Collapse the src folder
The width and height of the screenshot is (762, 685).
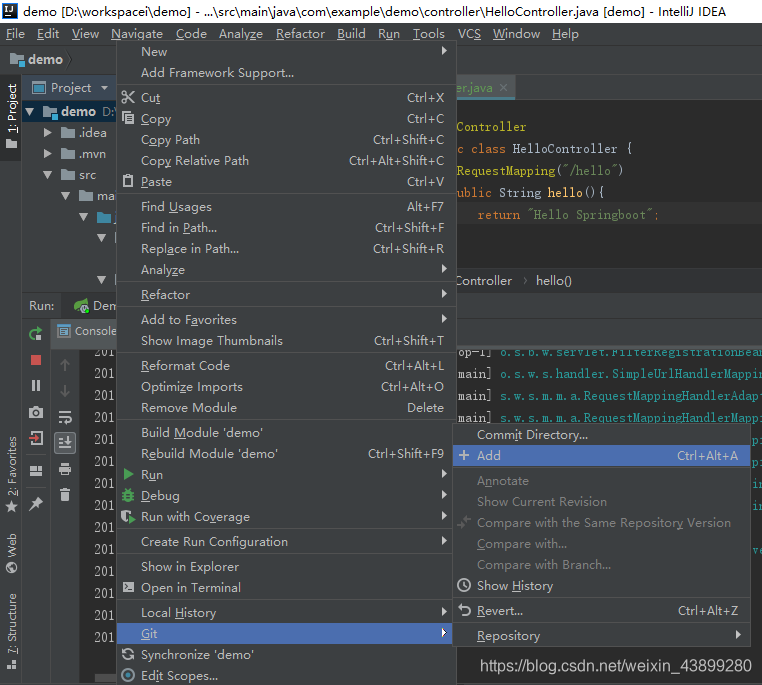(x=47, y=175)
